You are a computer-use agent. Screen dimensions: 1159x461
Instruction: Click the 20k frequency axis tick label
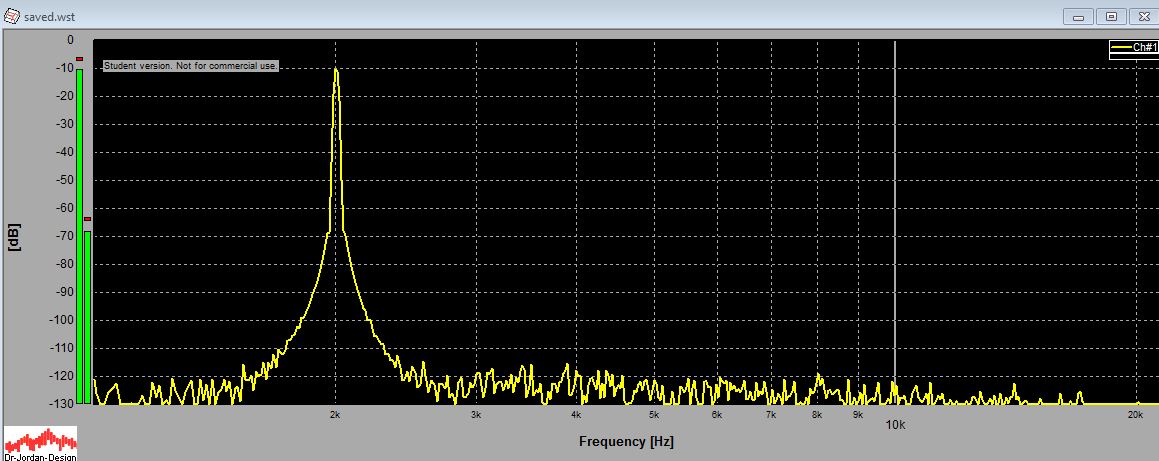pyautogui.click(x=1136, y=415)
